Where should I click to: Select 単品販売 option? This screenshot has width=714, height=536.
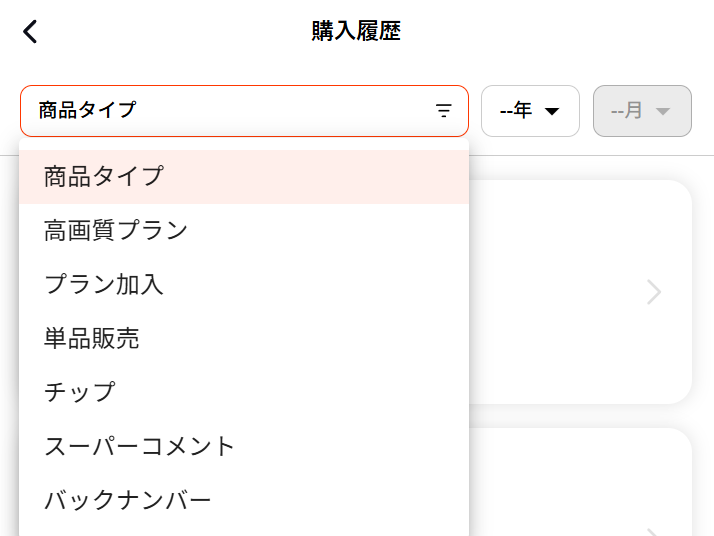pos(244,338)
